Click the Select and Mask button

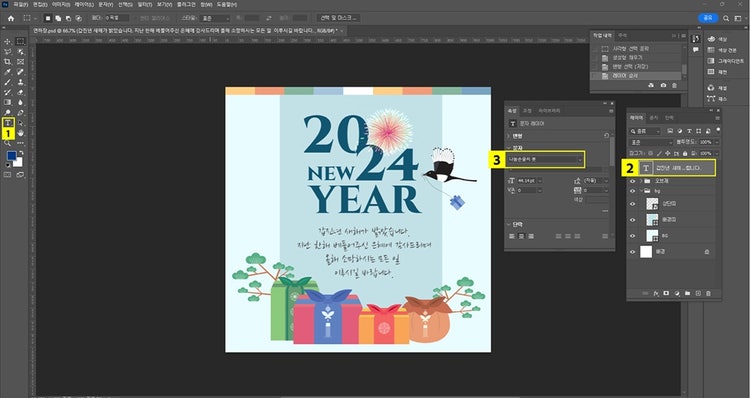click(x=338, y=18)
